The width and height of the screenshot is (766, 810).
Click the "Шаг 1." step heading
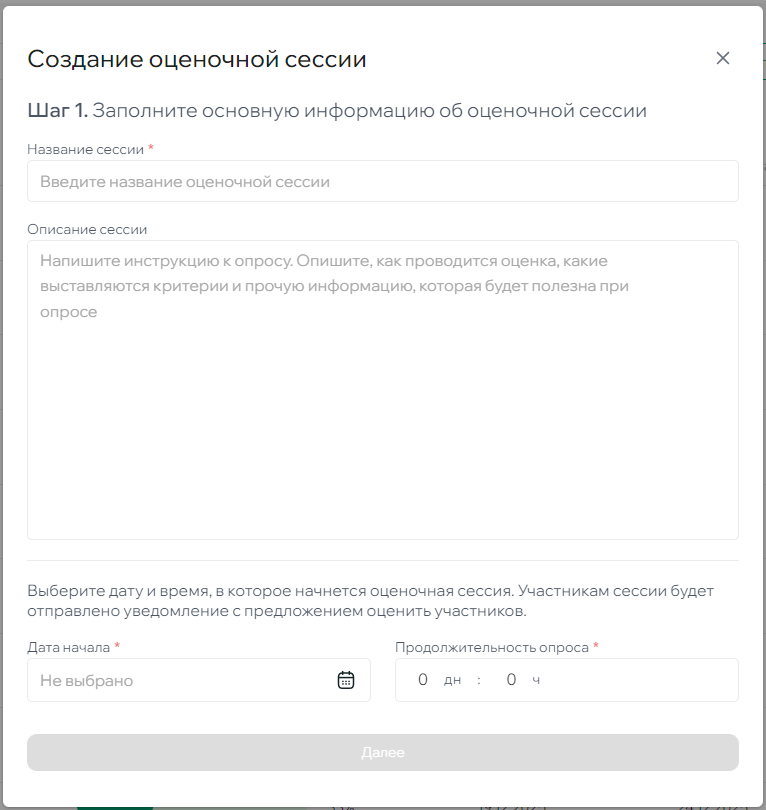pos(57,111)
